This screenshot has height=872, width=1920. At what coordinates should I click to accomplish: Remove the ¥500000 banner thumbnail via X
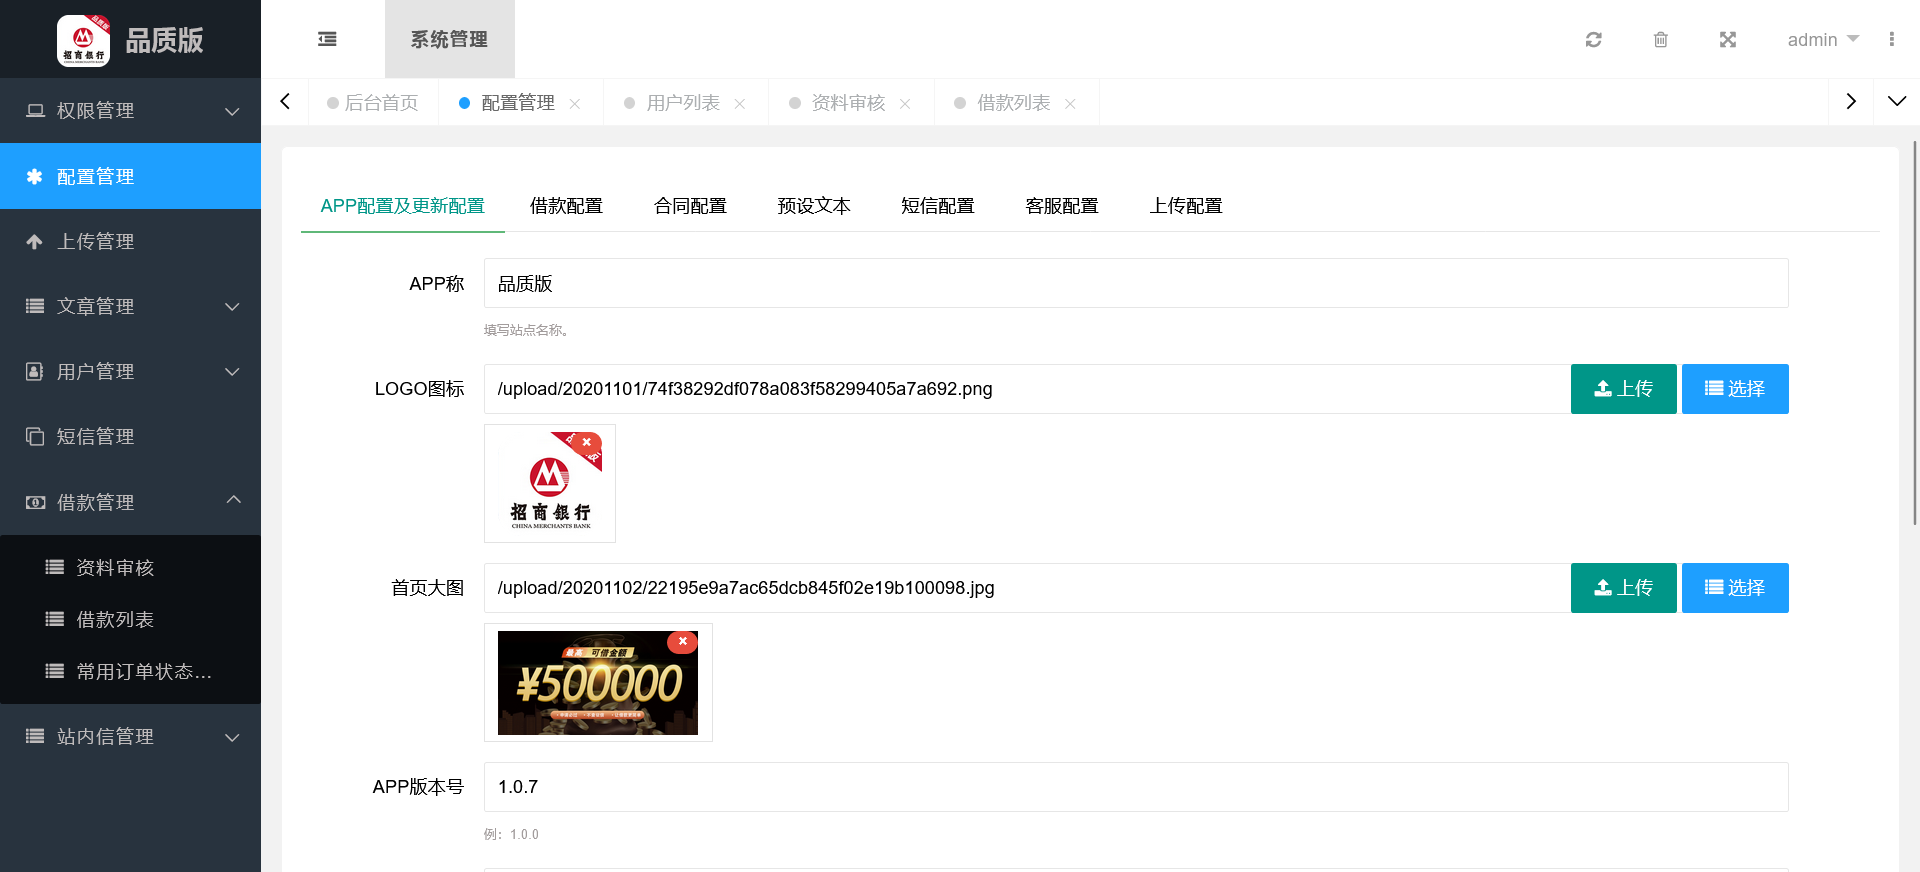click(683, 641)
